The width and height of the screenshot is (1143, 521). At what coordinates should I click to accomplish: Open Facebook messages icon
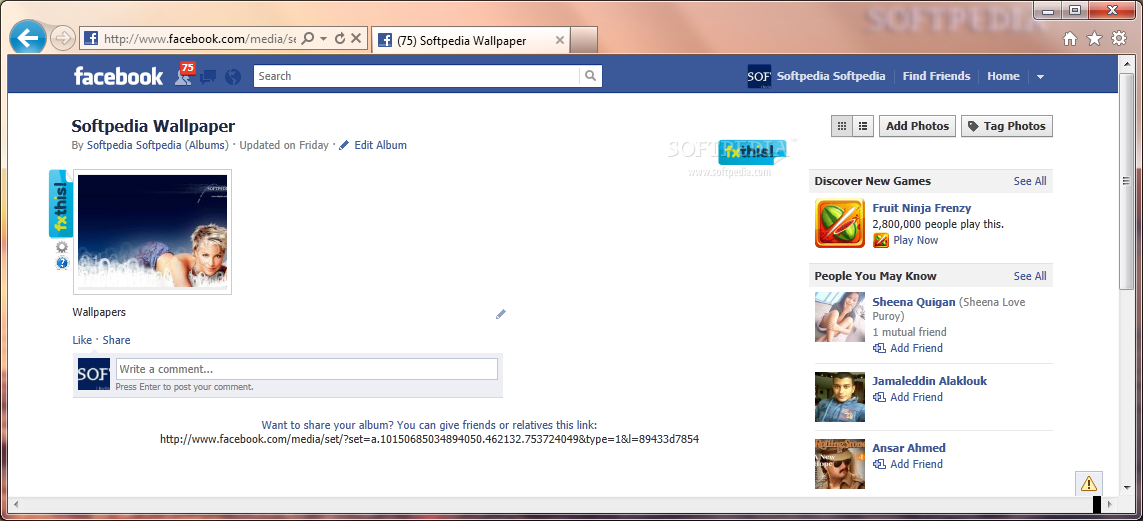click(x=208, y=76)
